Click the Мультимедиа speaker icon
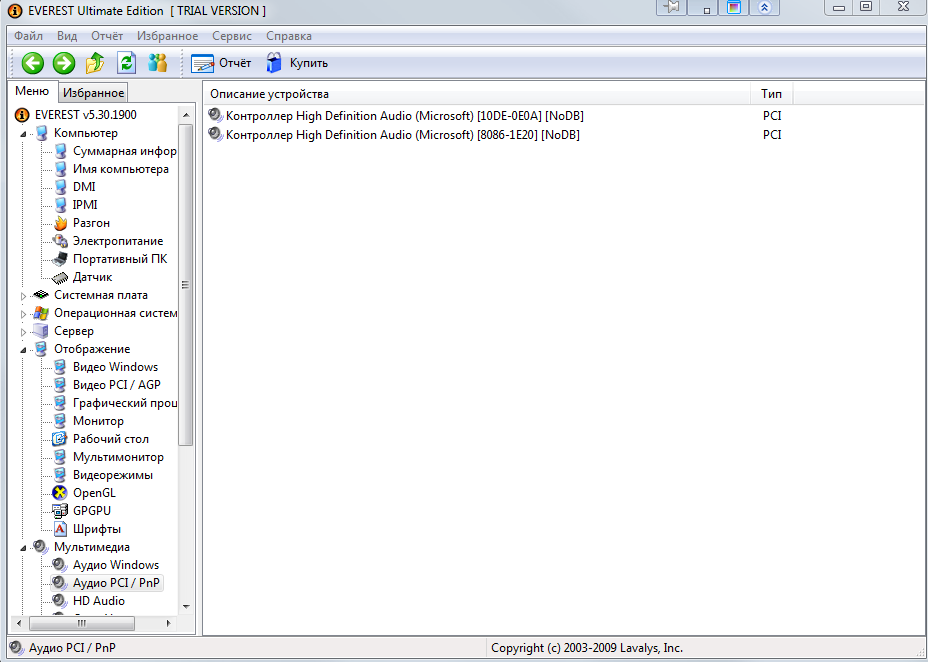The height and width of the screenshot is (662, 928). (41, 547)
